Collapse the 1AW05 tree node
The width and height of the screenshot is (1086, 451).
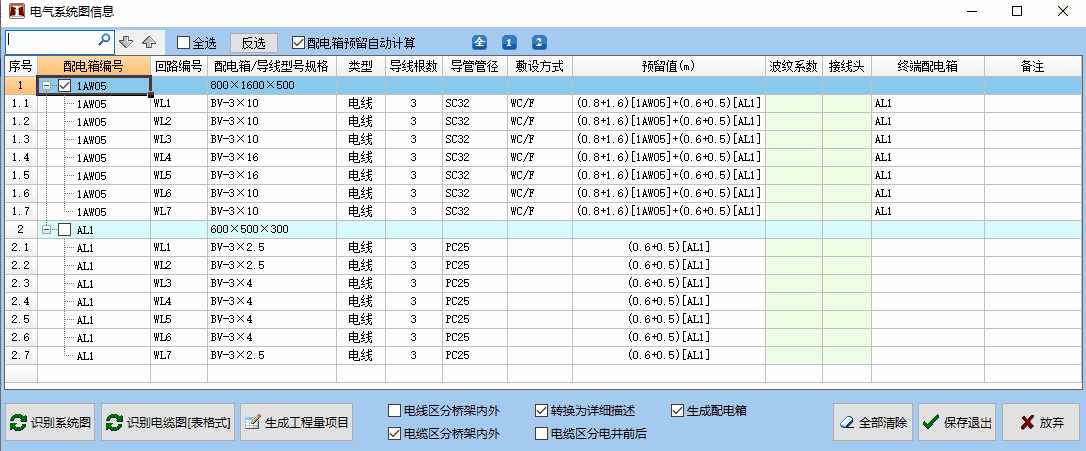coord(46,86)
